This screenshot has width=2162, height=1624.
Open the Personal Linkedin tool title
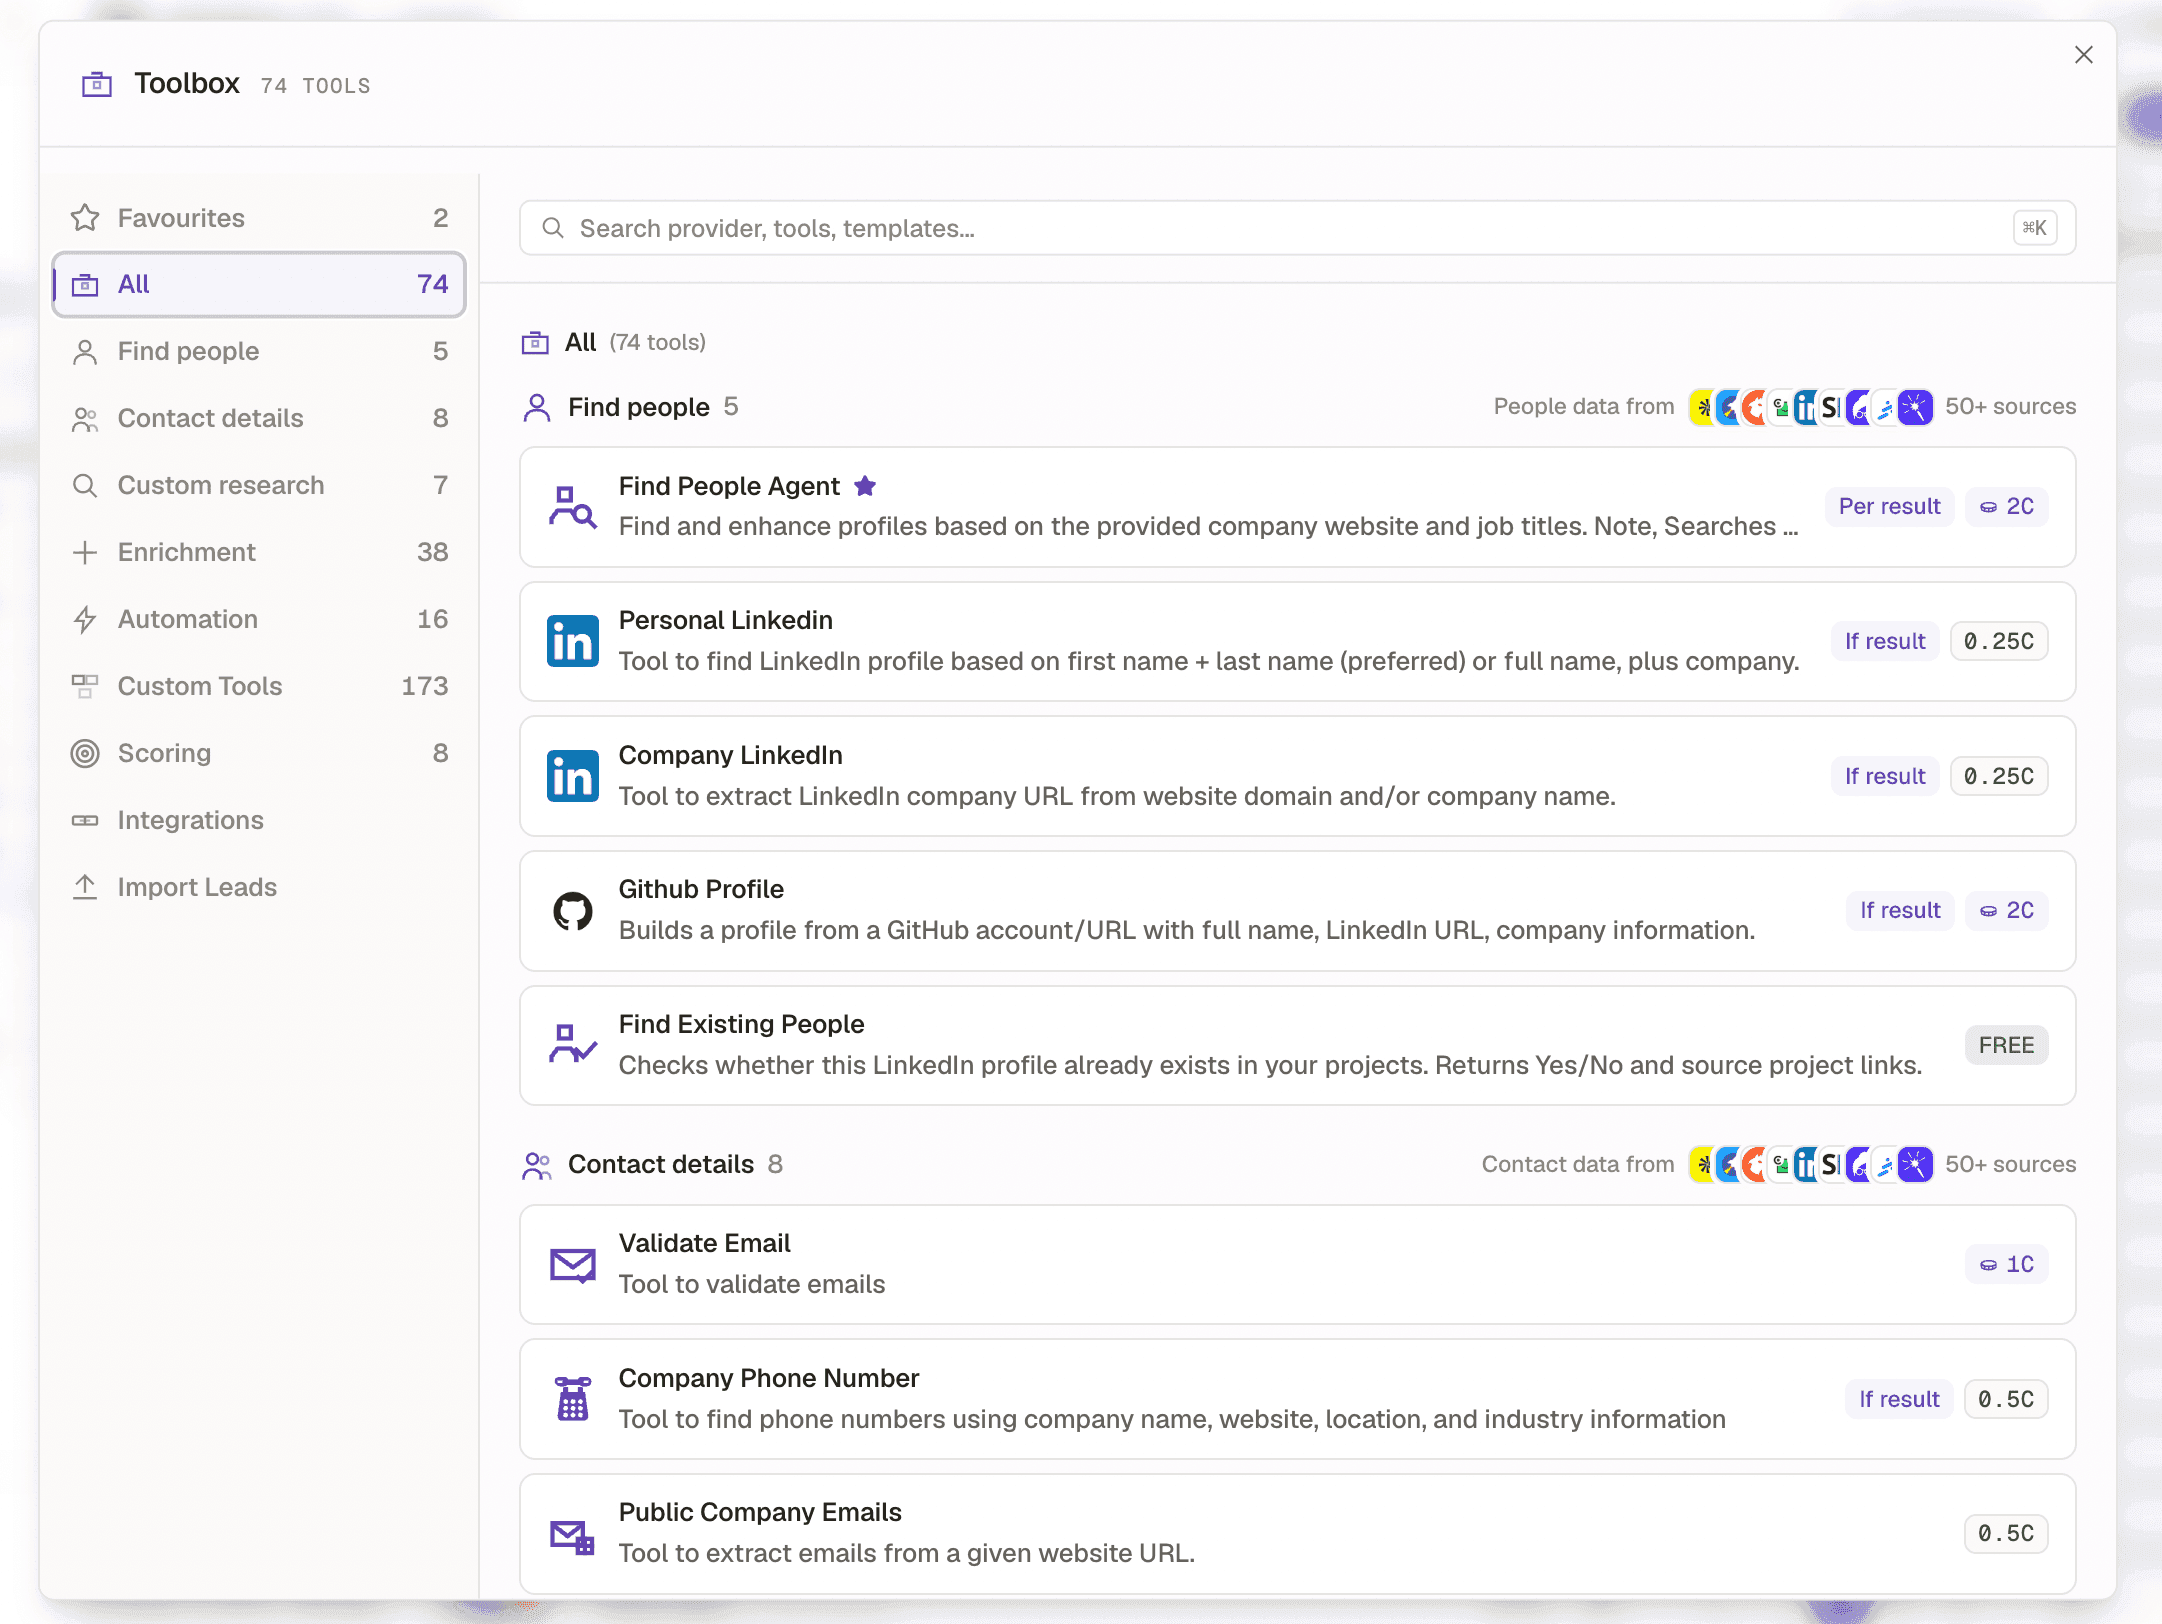point(725,620)
